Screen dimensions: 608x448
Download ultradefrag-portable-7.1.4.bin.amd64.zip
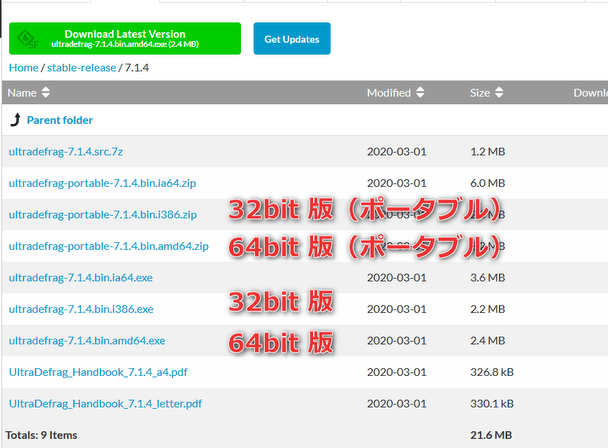[109, 246]
